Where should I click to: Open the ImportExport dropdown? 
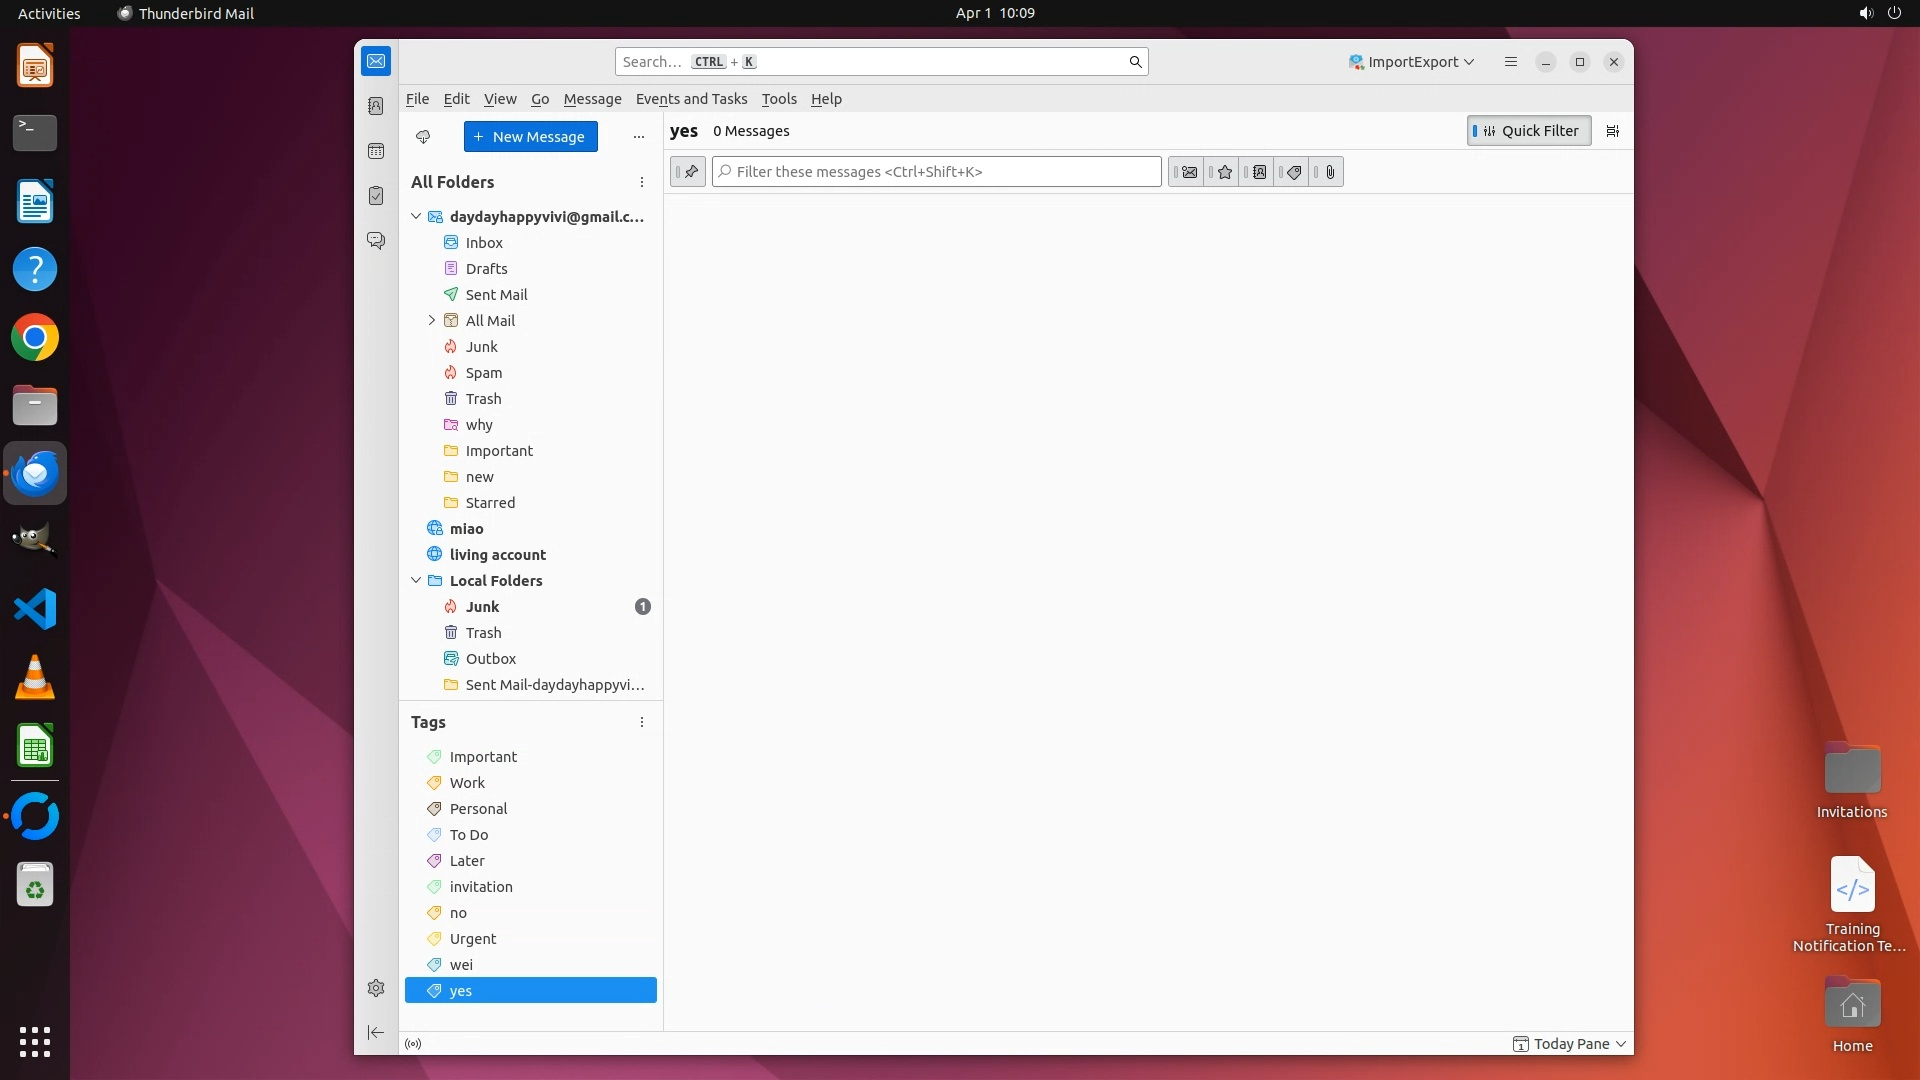pos(1411,62)
